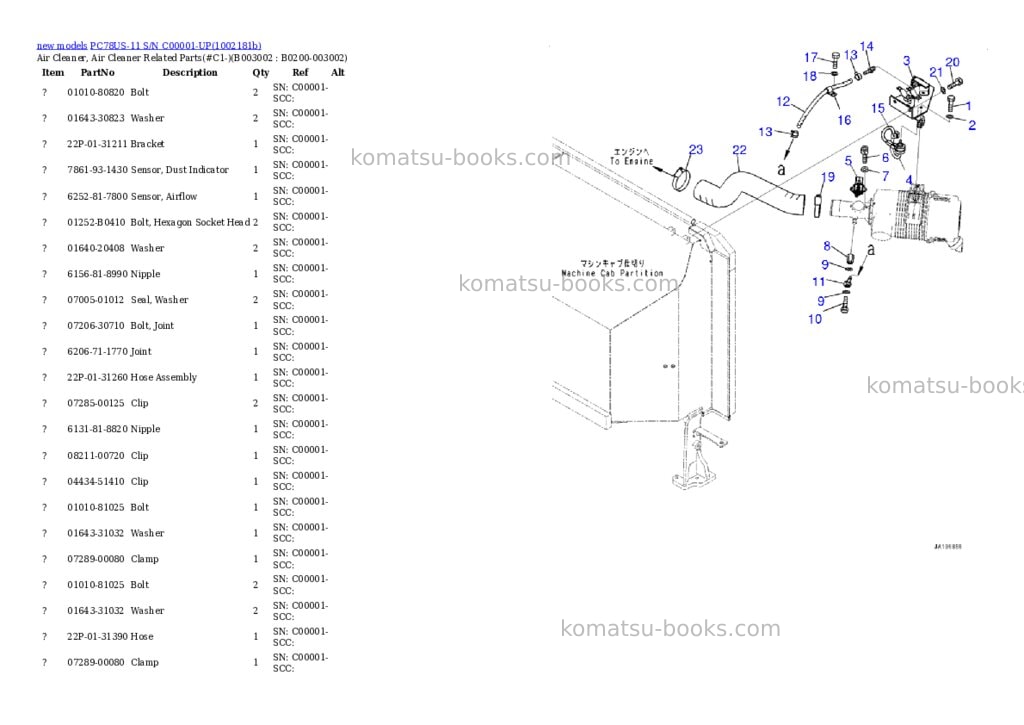Select 7861-93-1430 Sensor, Dust Indicator
This screenshot has width=1024, height=725.
[x=148, y=170]
